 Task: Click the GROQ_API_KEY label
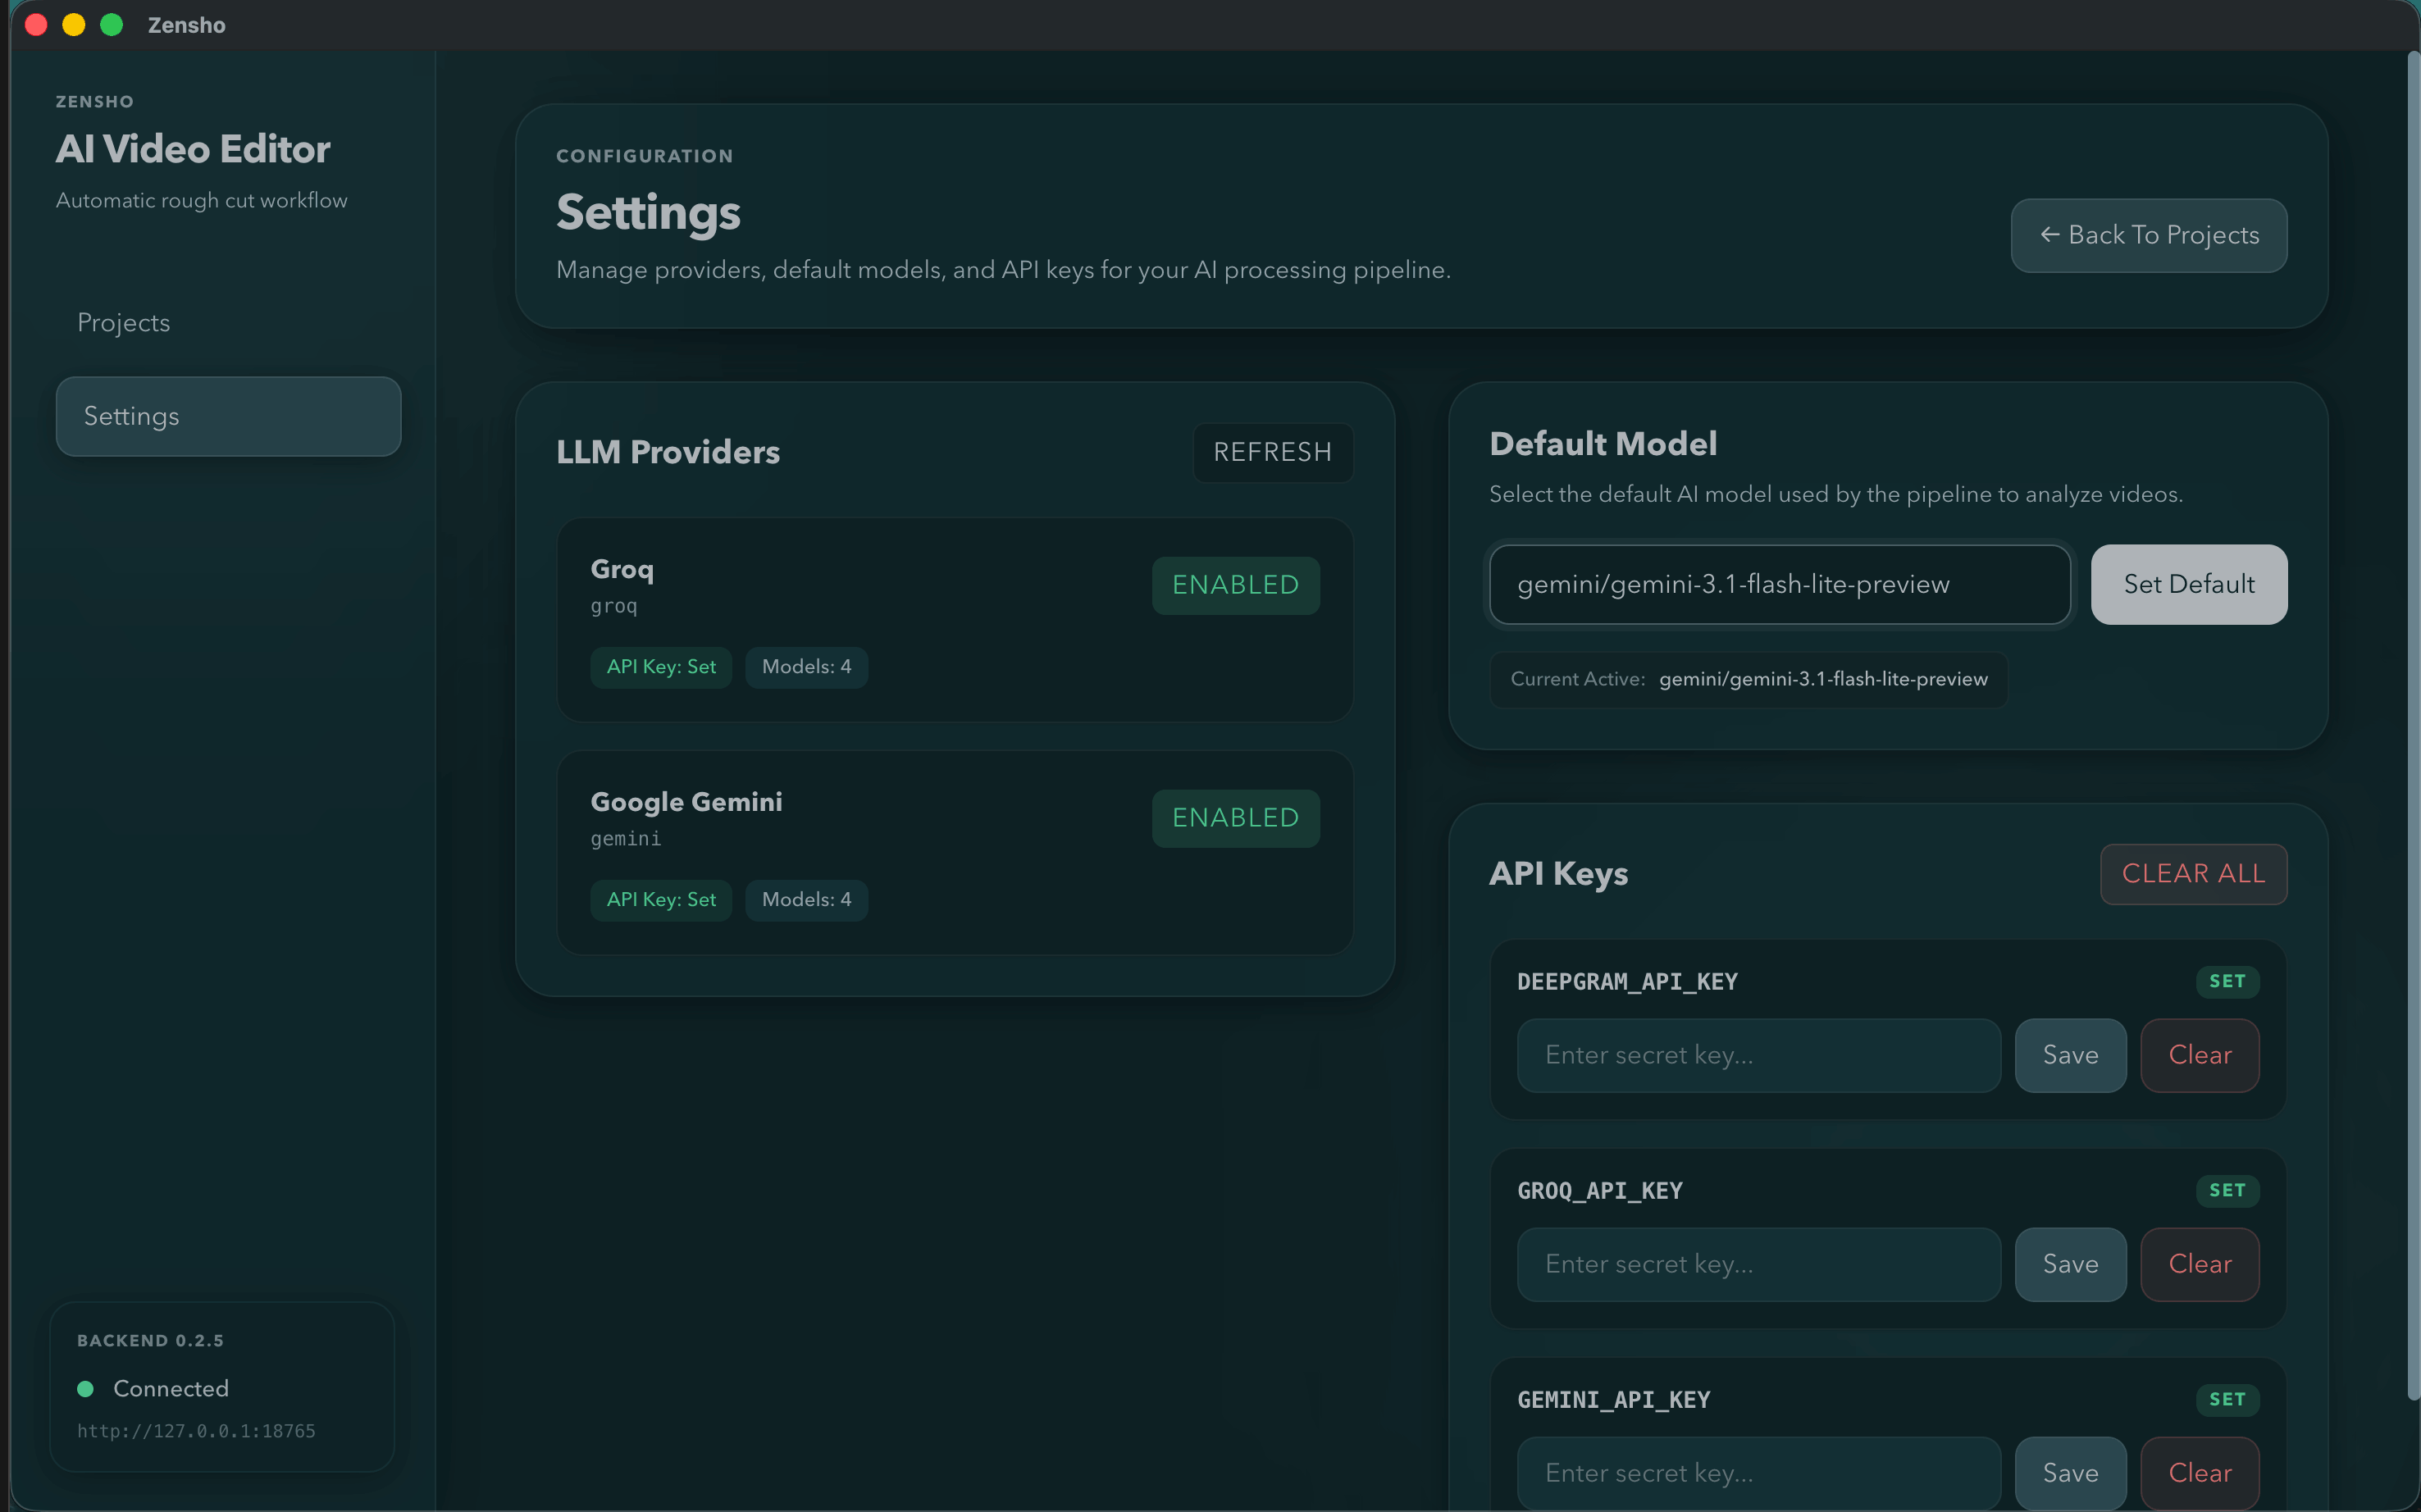pyautogui.click(x=1600, y=1191)
